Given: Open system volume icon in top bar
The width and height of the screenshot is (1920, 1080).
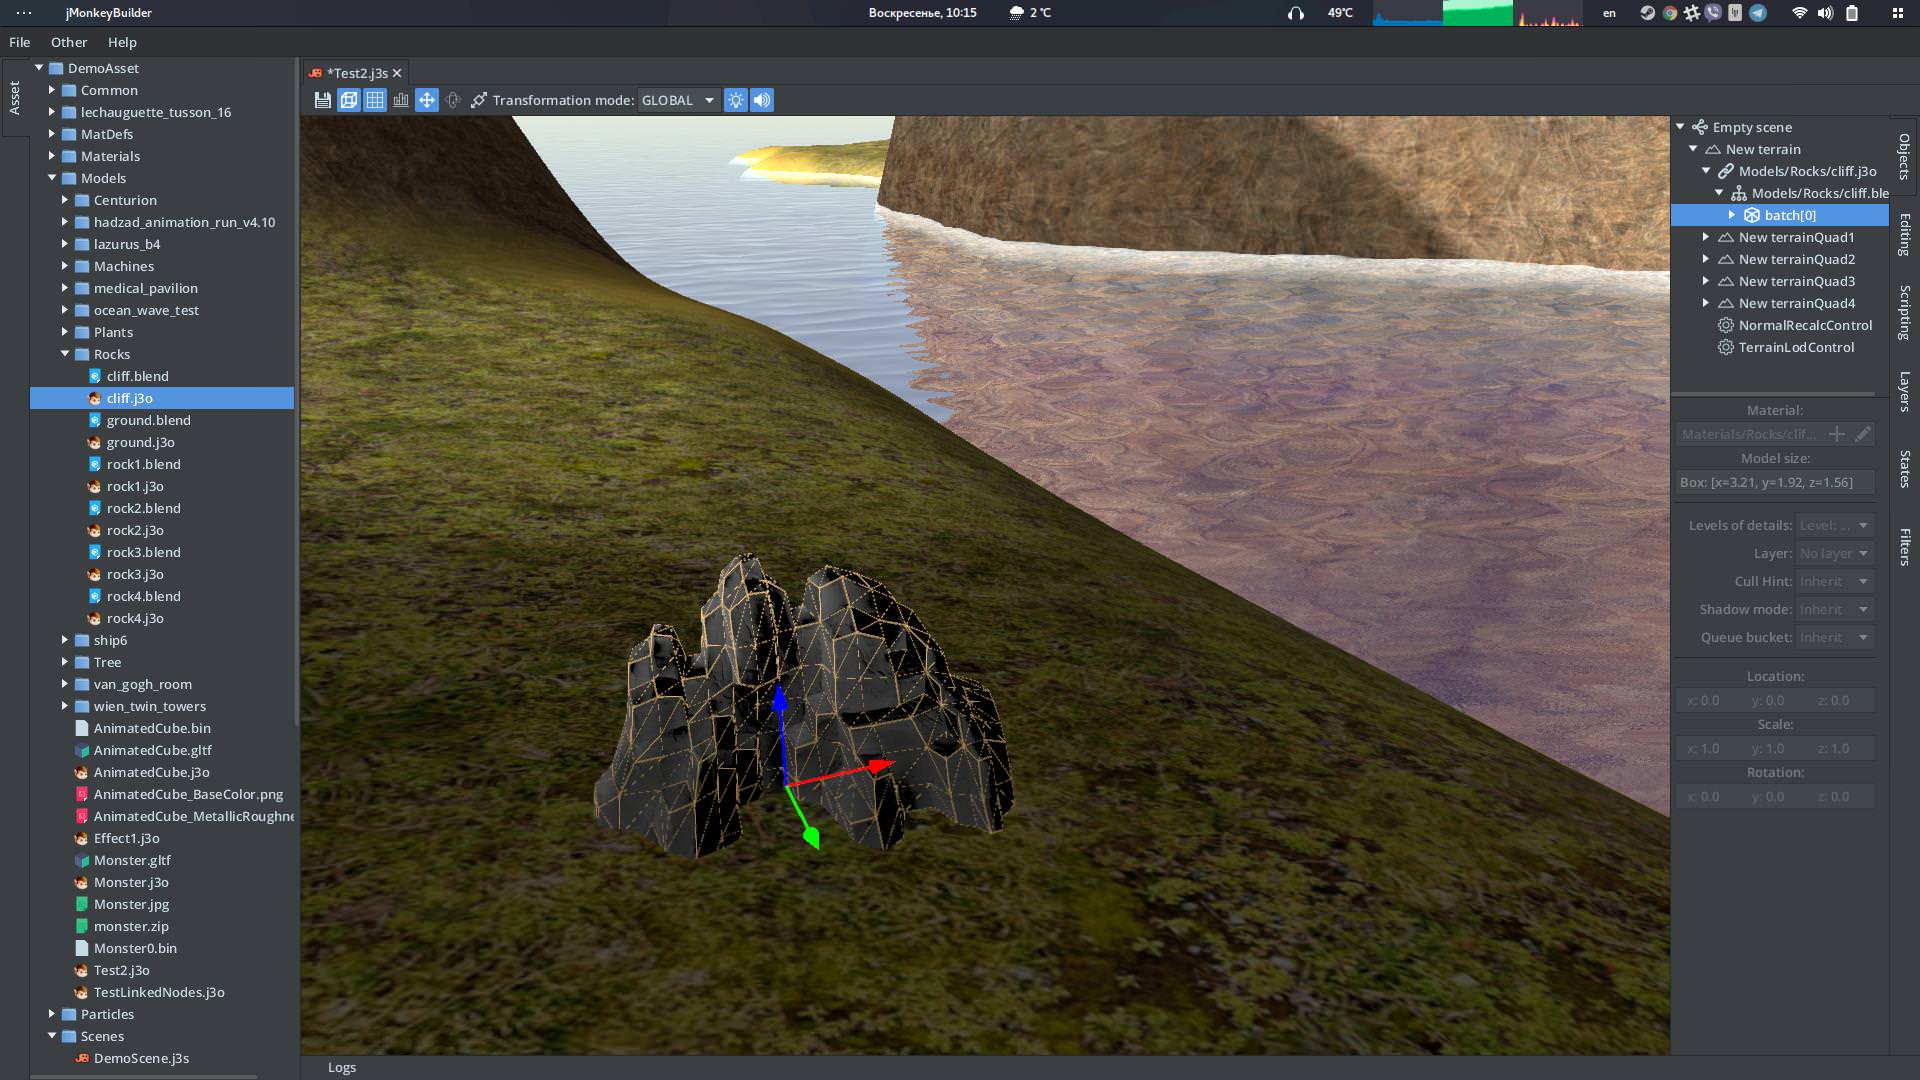Looking at the screenshot, I should click(x=1825, y=13).
